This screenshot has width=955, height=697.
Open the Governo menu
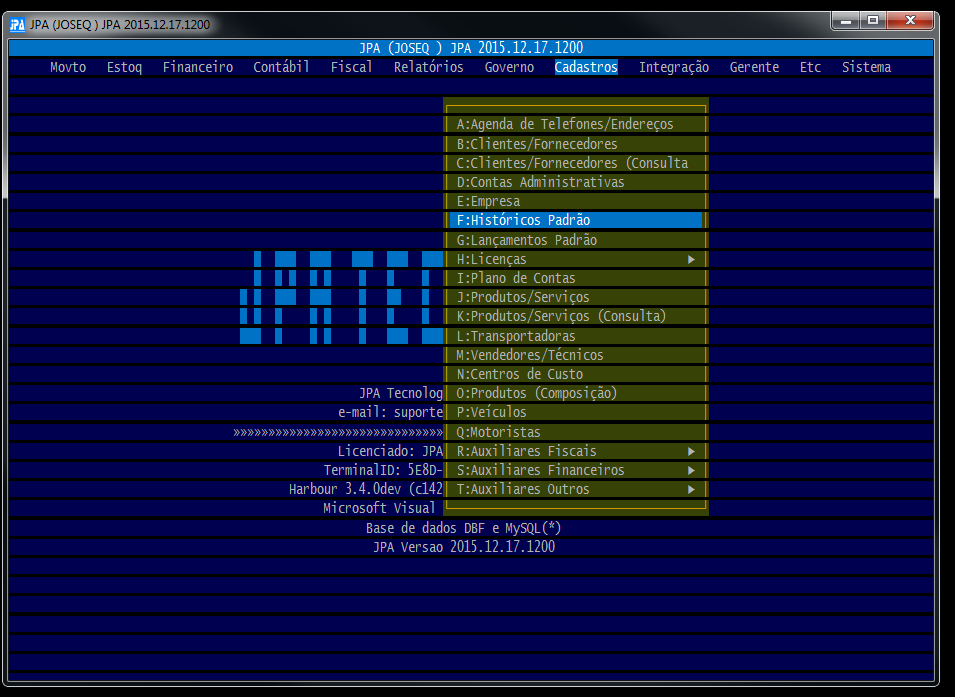pos(509,67)
